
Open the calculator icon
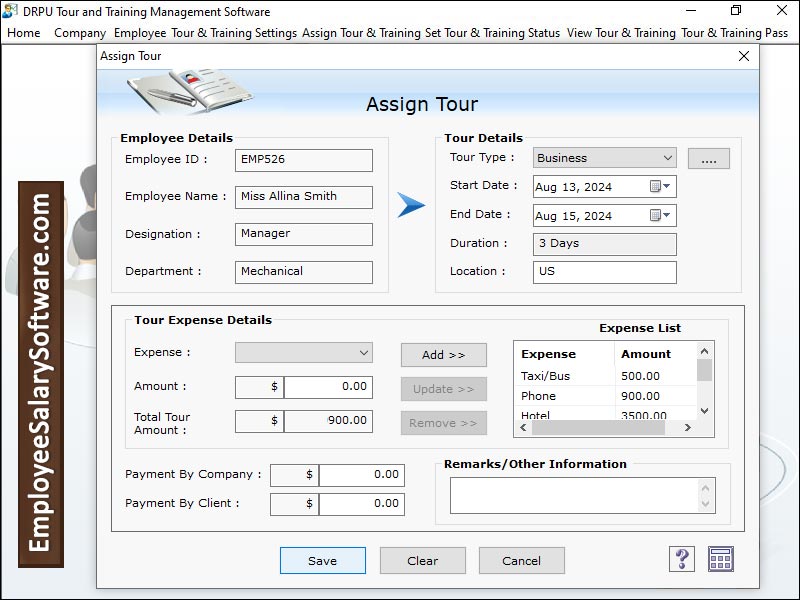721,559
